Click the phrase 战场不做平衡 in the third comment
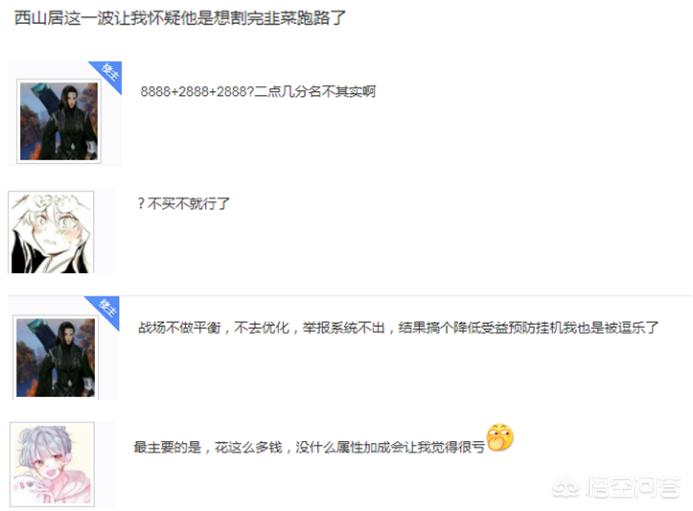 coord(179,328)
